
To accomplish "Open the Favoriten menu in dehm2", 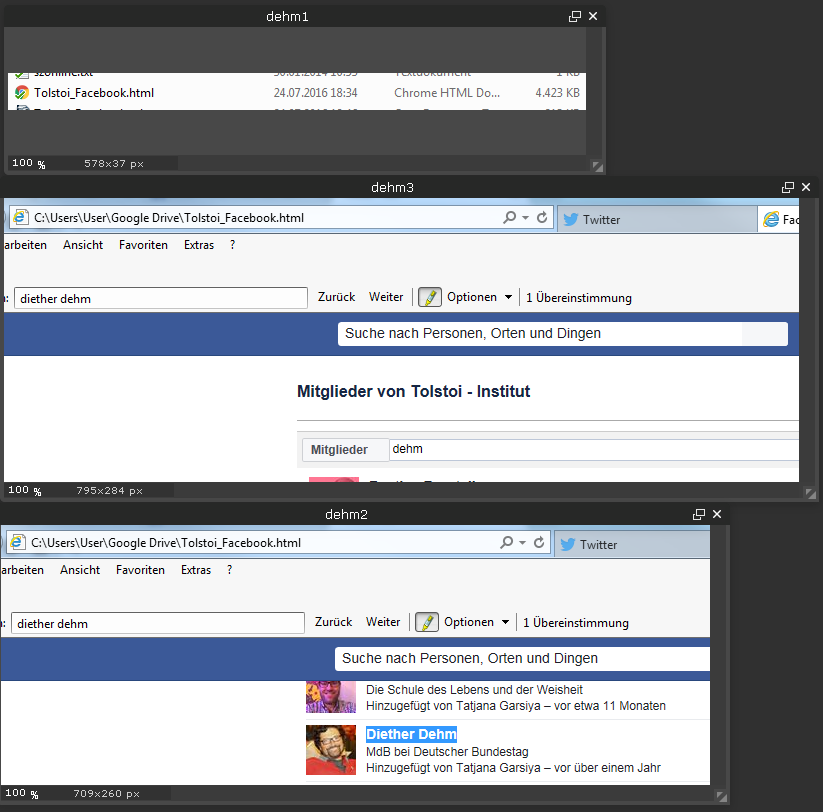I will (x=140, y=570).
